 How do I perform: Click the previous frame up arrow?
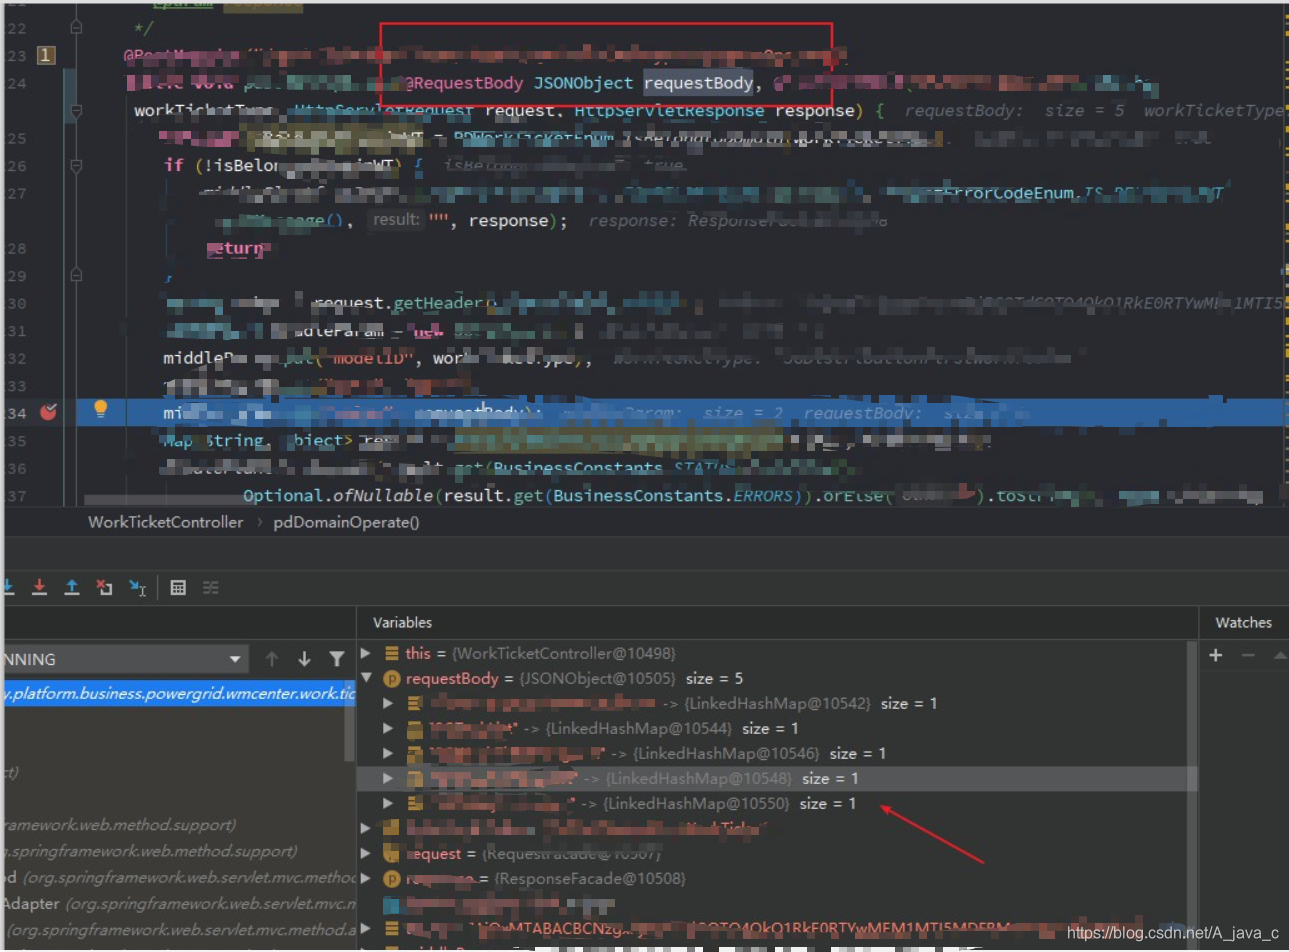pos(272,659)
